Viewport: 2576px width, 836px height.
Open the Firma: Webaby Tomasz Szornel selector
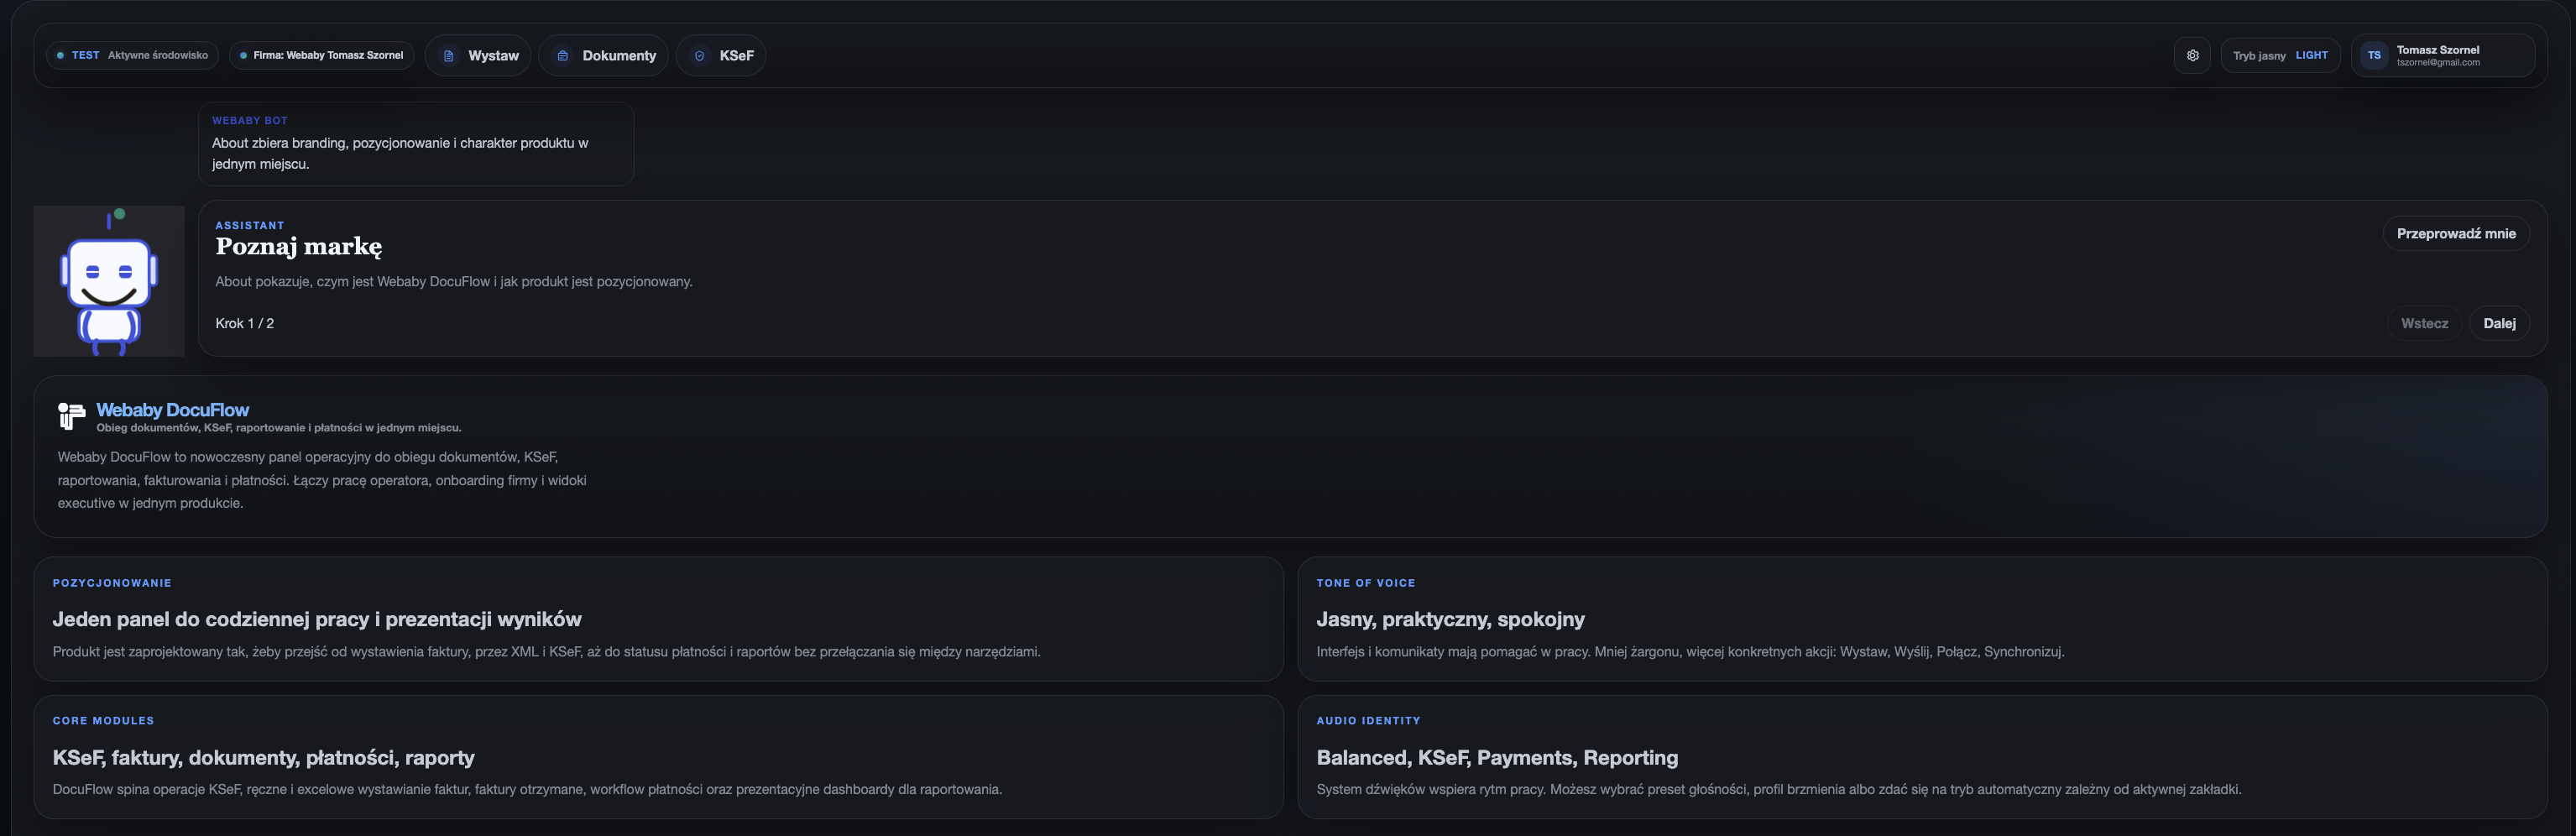point(321,56)
